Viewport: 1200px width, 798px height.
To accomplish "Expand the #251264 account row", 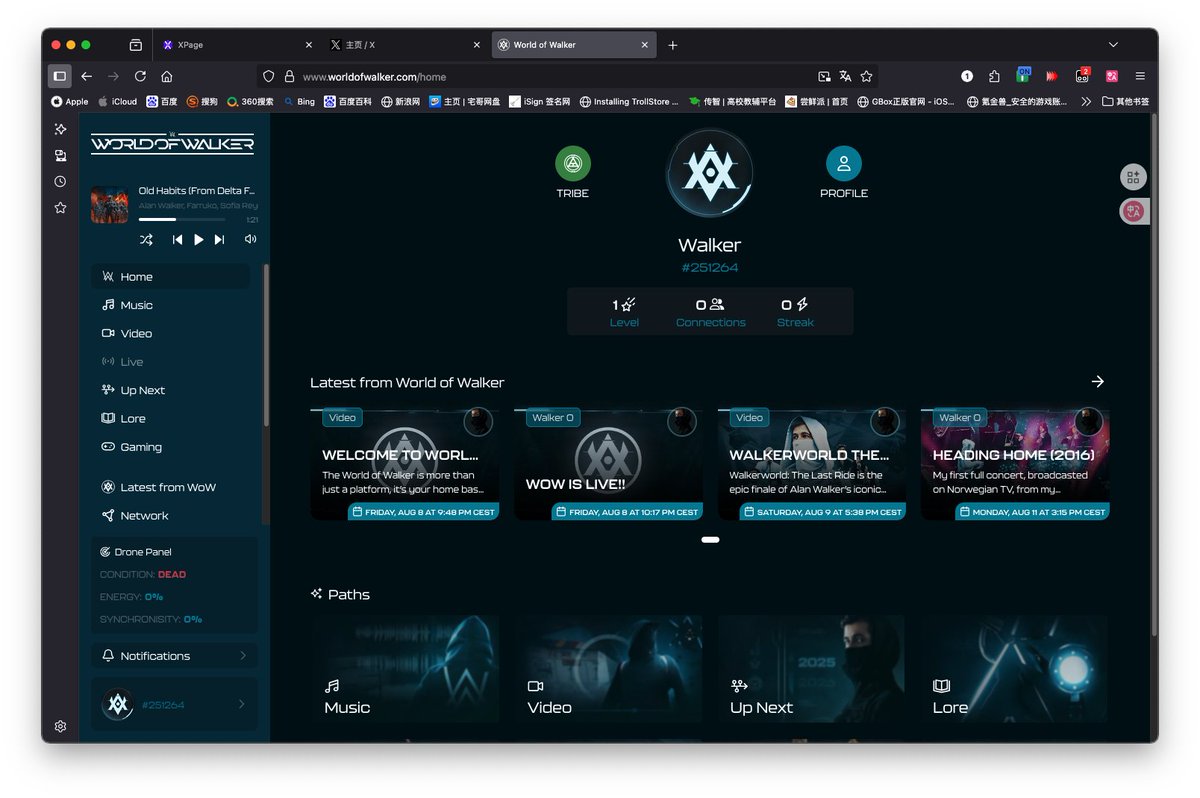I will coord(174,704).
